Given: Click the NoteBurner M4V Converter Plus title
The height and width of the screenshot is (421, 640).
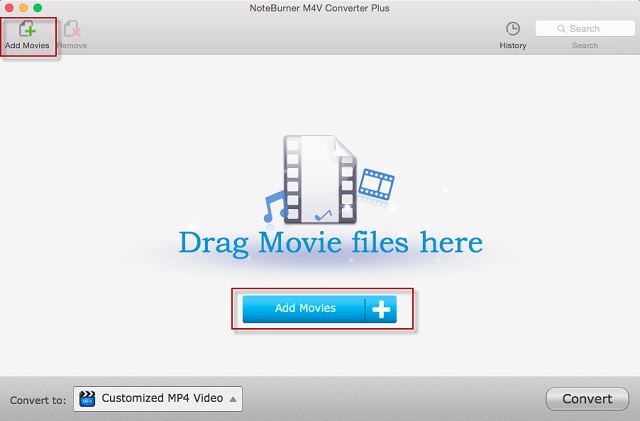Looking at the screenshot, I should (x=320, y=8).
